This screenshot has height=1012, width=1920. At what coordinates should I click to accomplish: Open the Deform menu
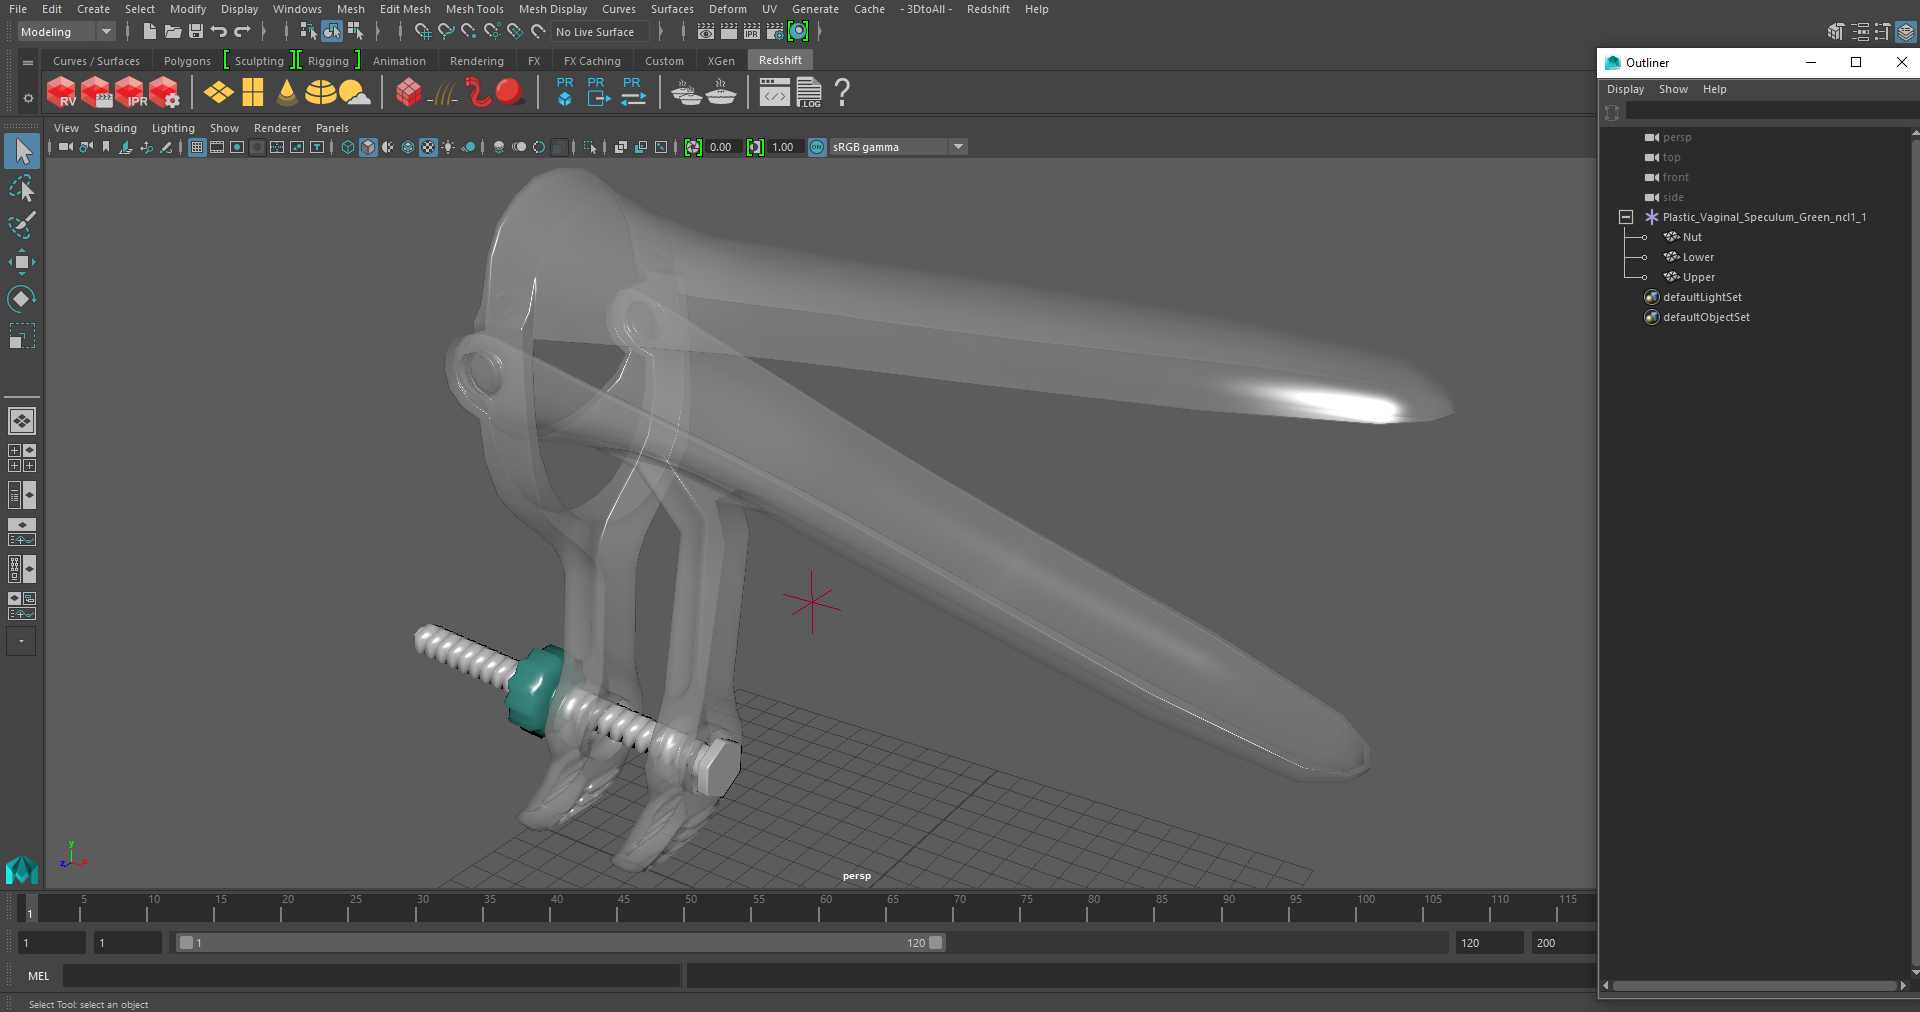[x=728, y=9]
